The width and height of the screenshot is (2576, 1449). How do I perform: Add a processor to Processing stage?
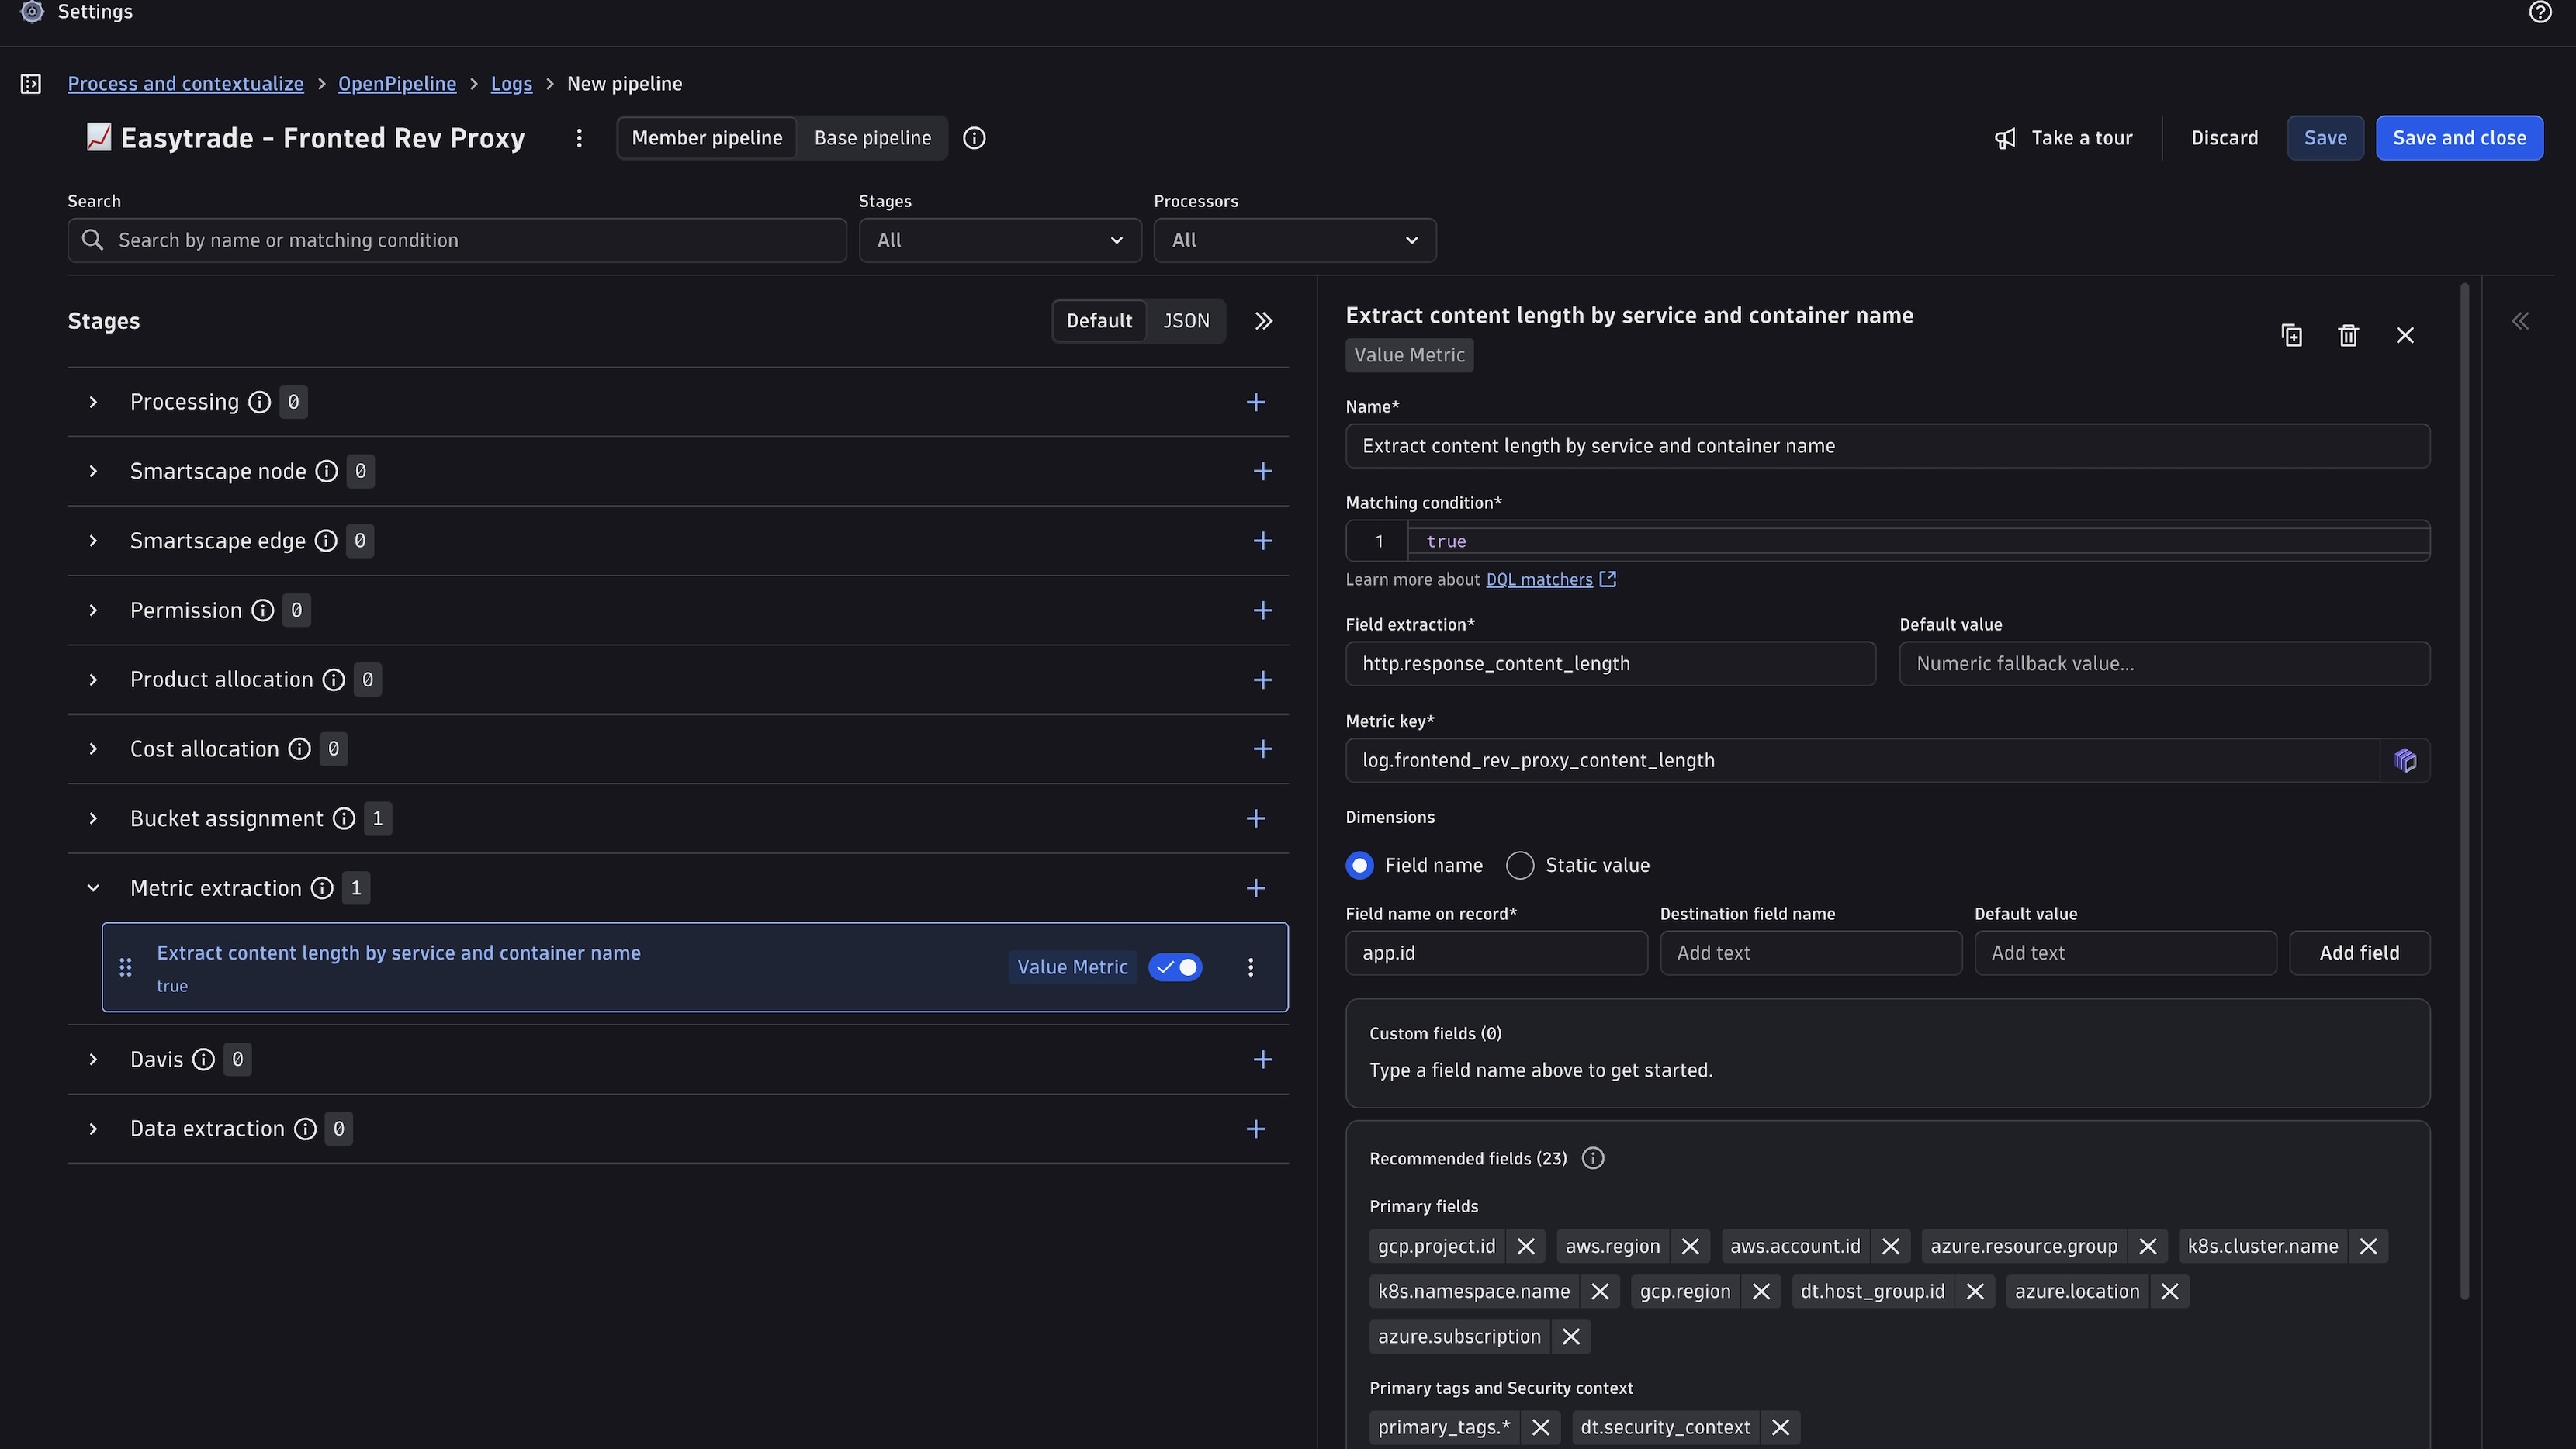pyautogui.click(x=1256, y=402)
